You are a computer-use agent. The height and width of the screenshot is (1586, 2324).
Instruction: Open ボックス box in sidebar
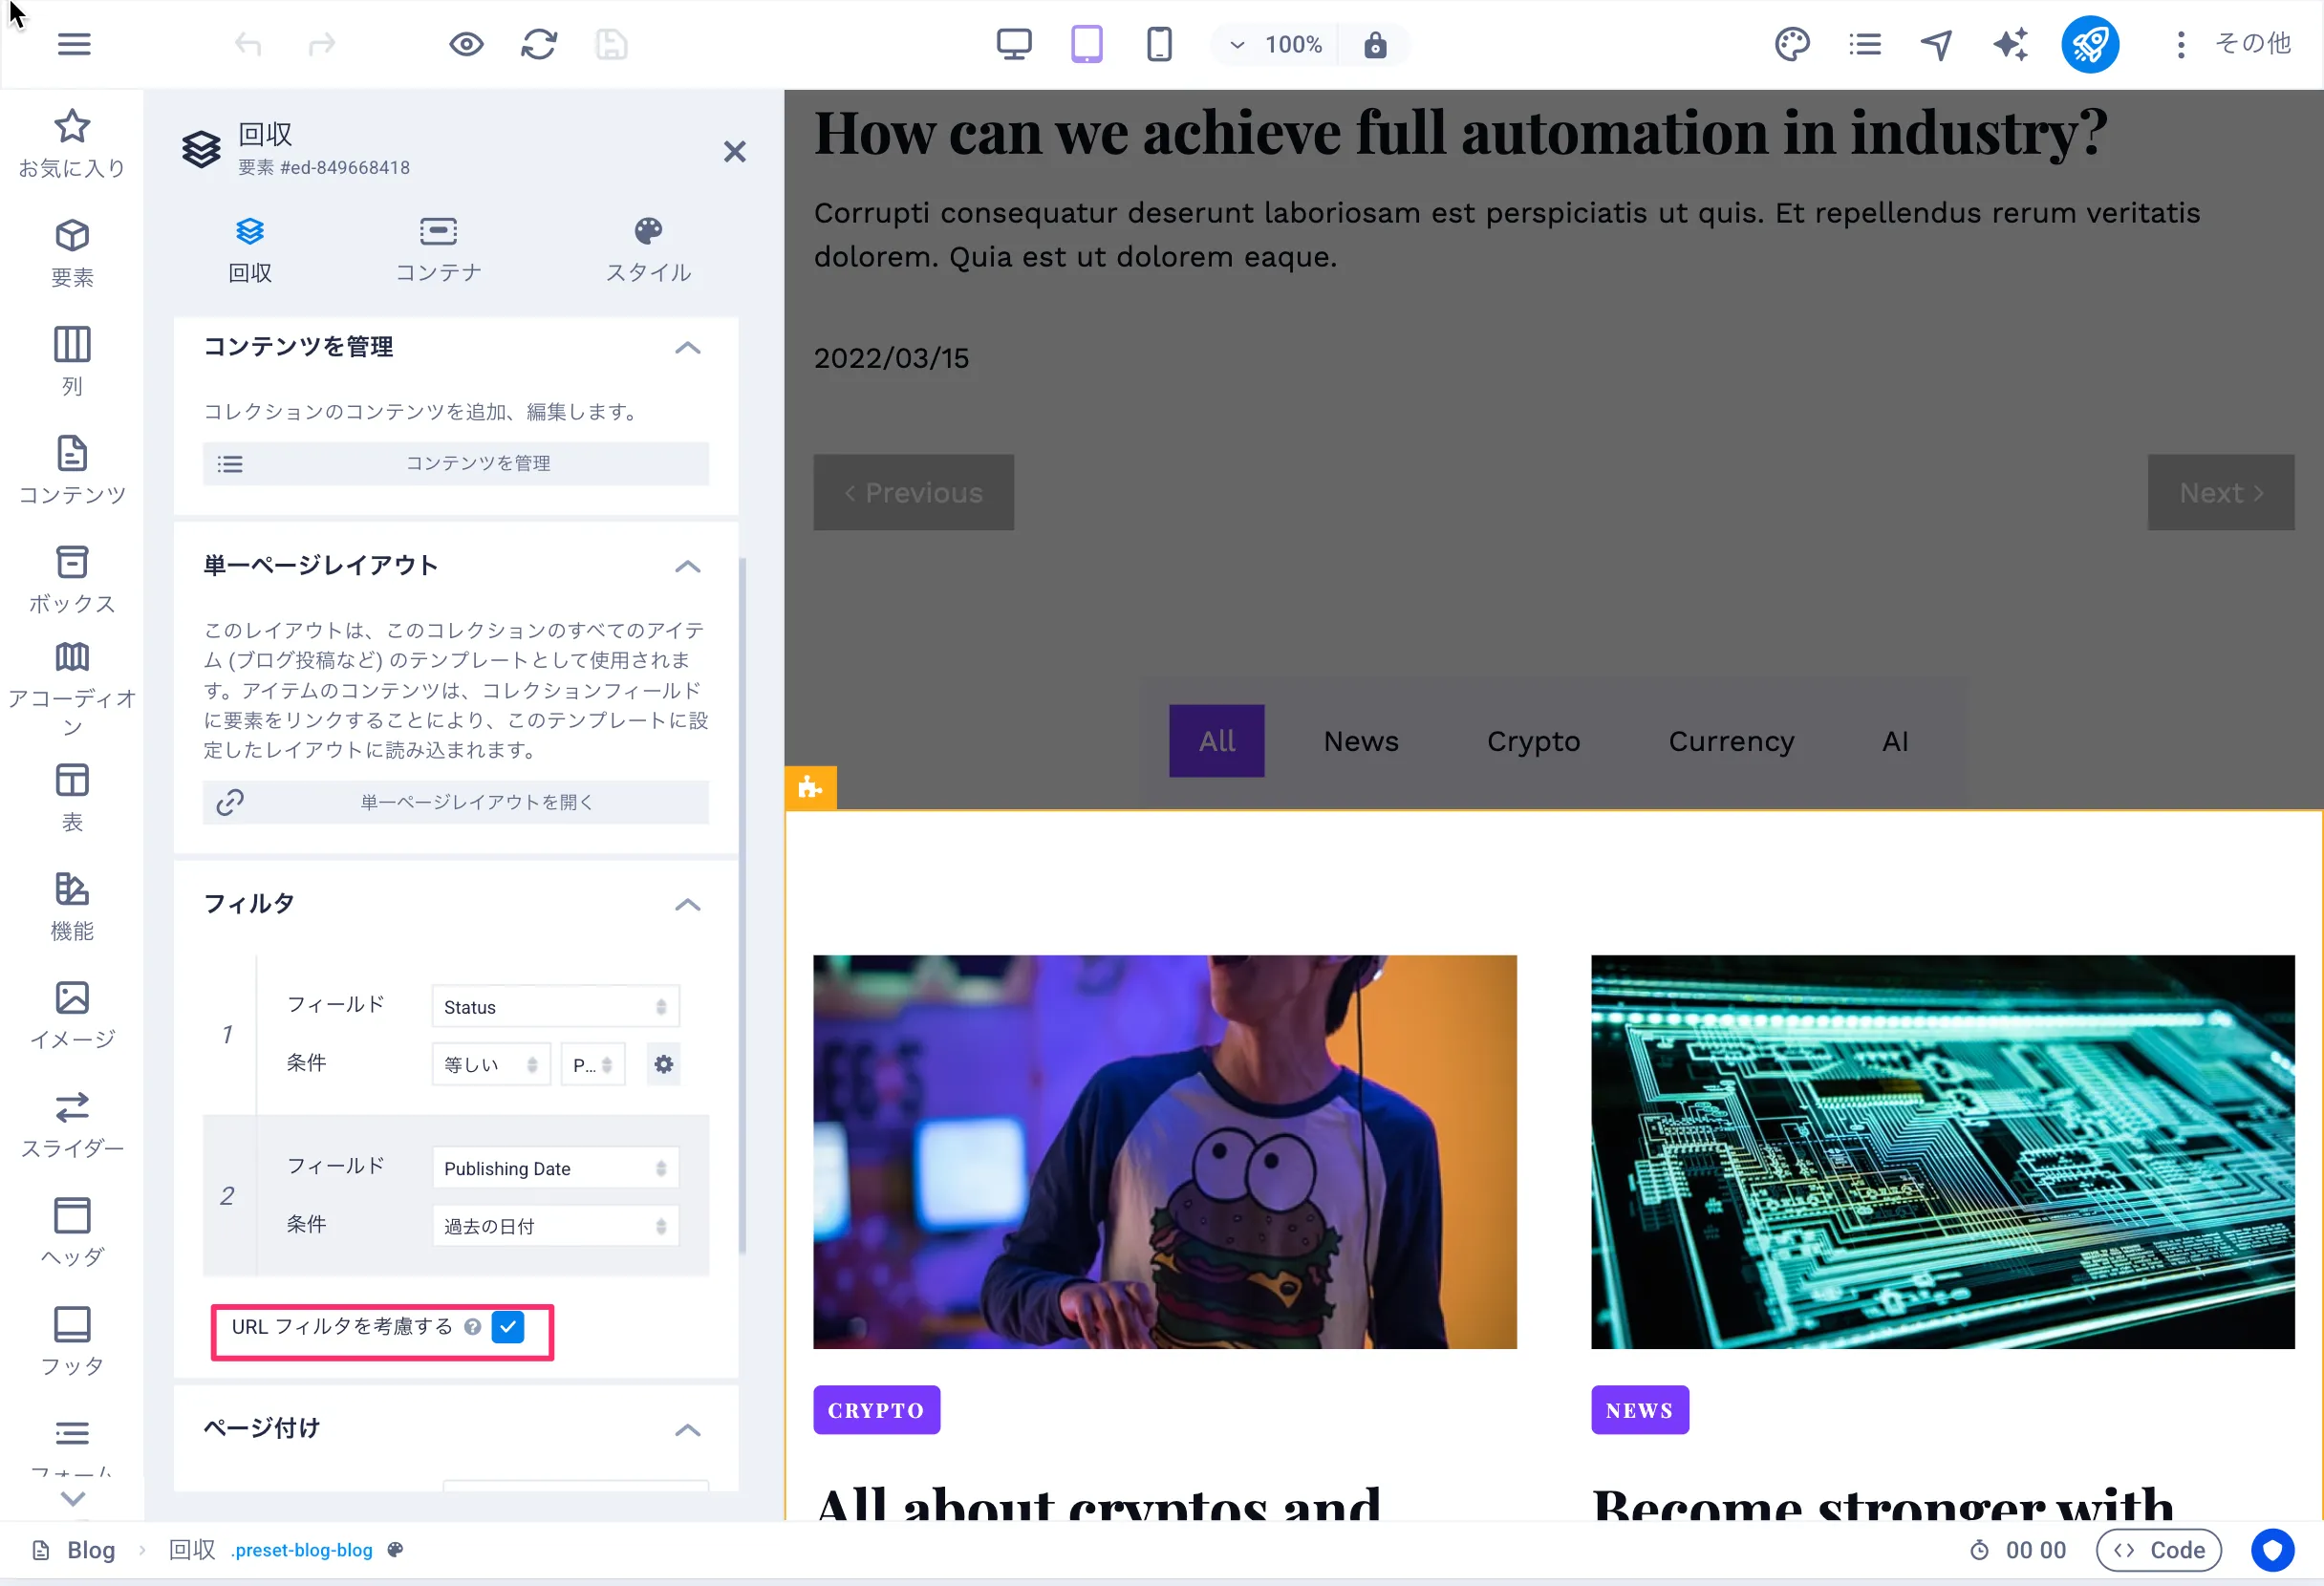[72, 580]
